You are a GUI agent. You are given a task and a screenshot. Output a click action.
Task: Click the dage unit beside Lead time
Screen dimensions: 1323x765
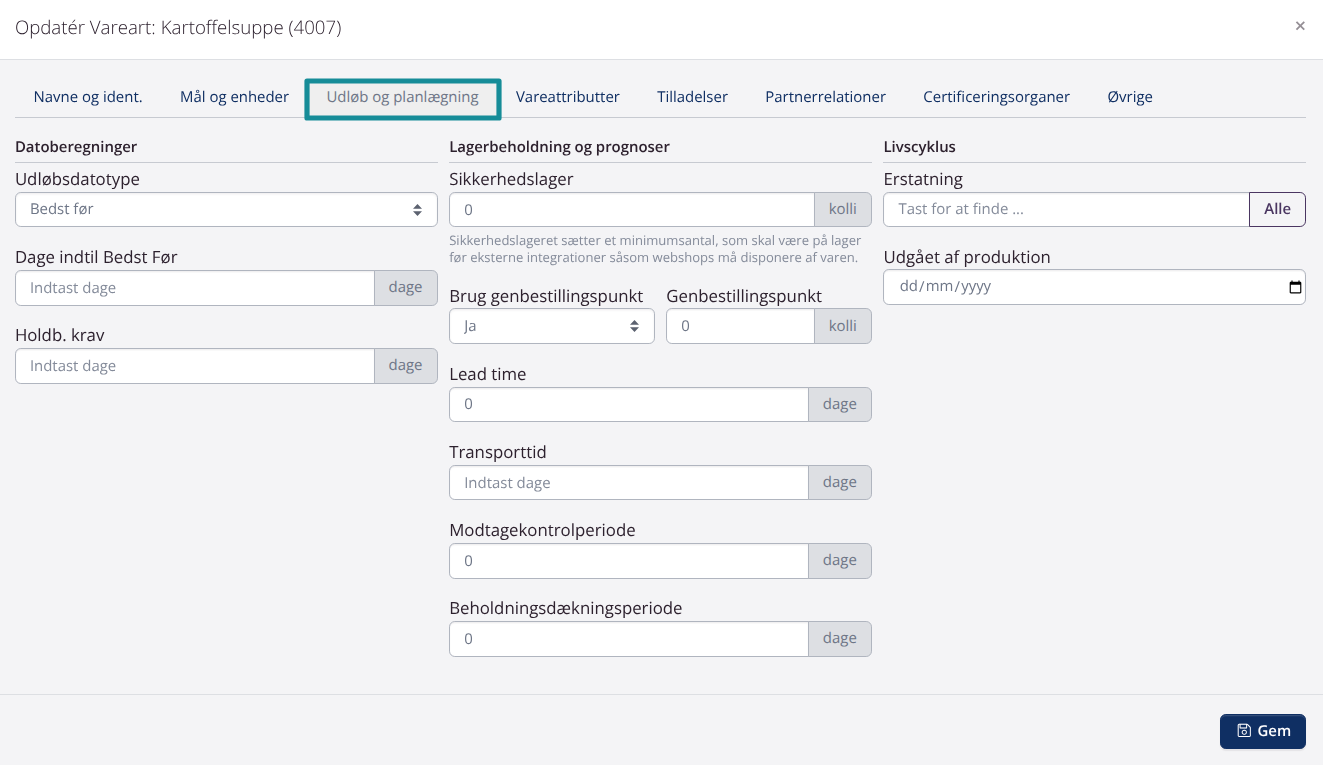[840, 405]
